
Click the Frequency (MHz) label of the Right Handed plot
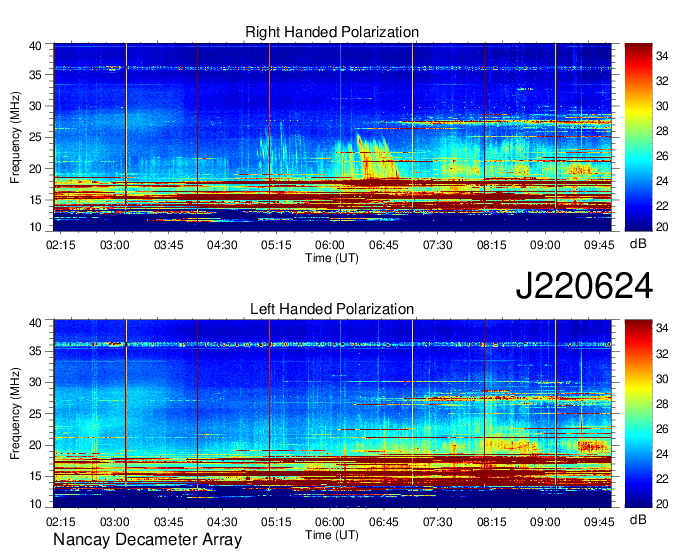tap(15, 137)
